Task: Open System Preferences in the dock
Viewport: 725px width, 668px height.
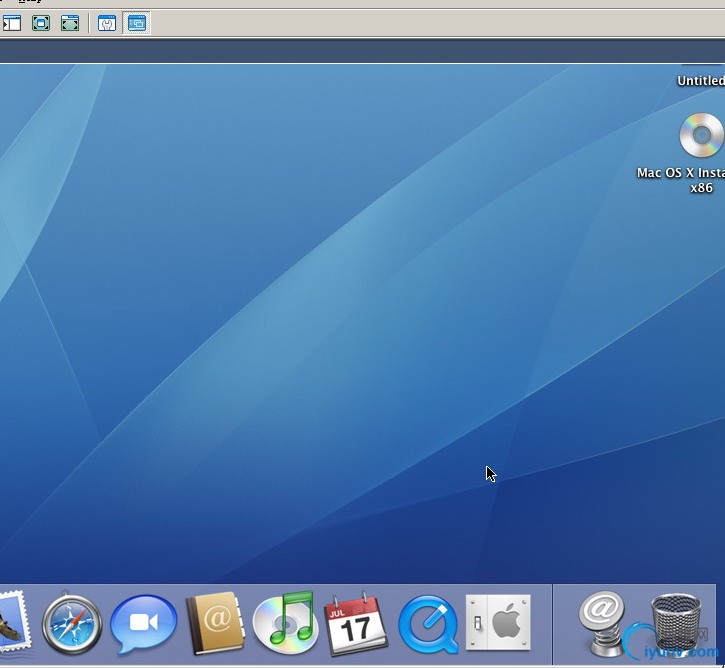Action: [x=498, y=622]
